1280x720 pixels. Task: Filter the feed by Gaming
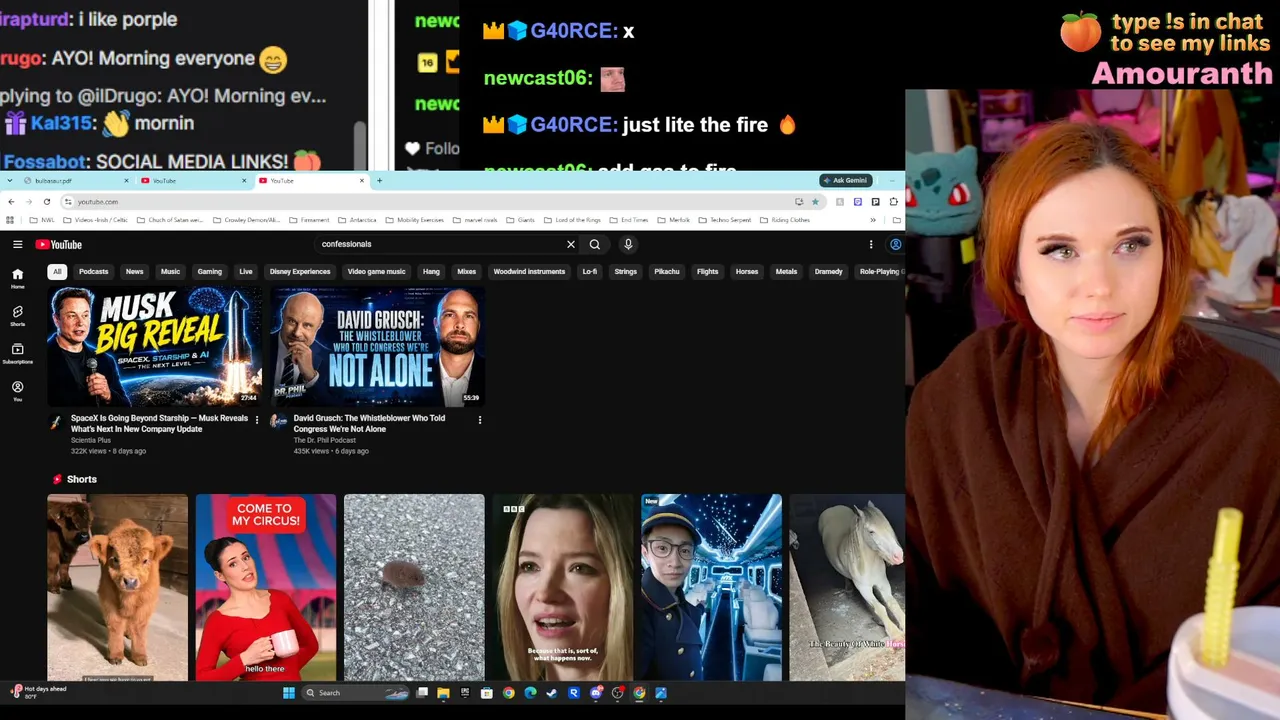click(x=210, y=272)
